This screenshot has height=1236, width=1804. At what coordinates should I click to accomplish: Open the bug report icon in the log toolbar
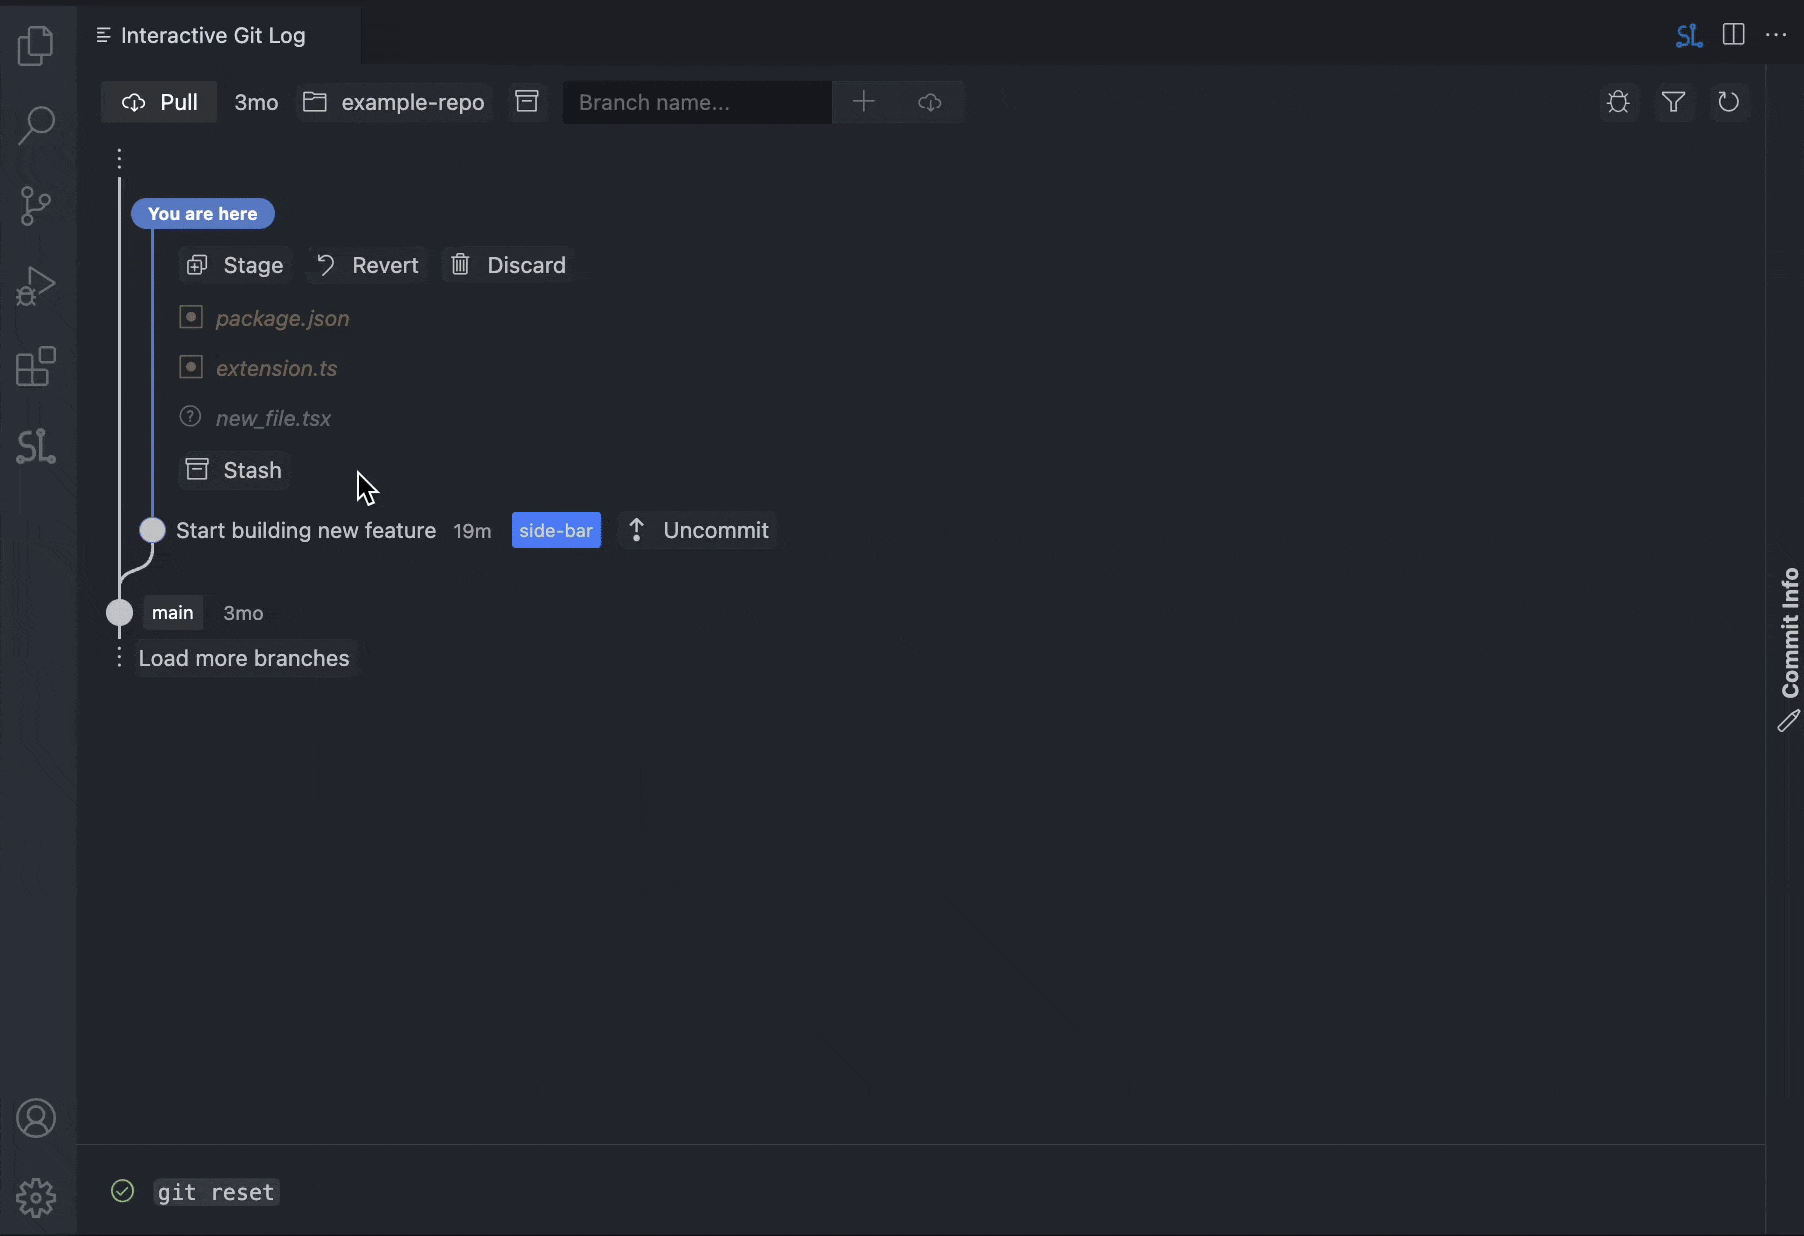1619,102
